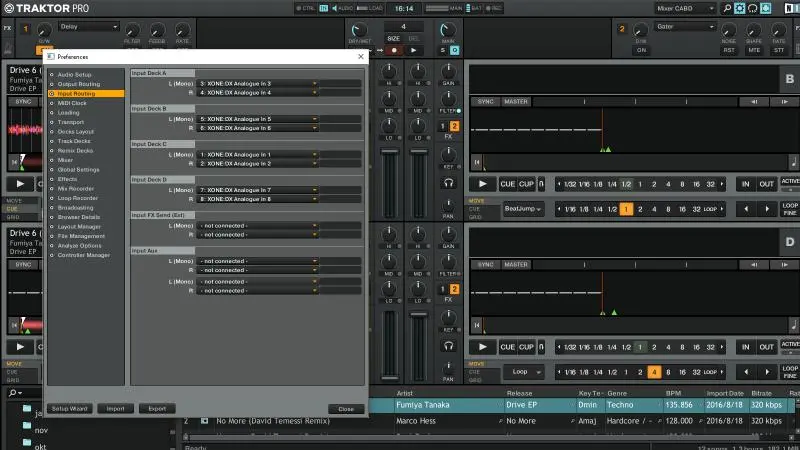This screenshot has width=800, height=450.
Task: Enable SYNC on Deck B
Action: 485,101
